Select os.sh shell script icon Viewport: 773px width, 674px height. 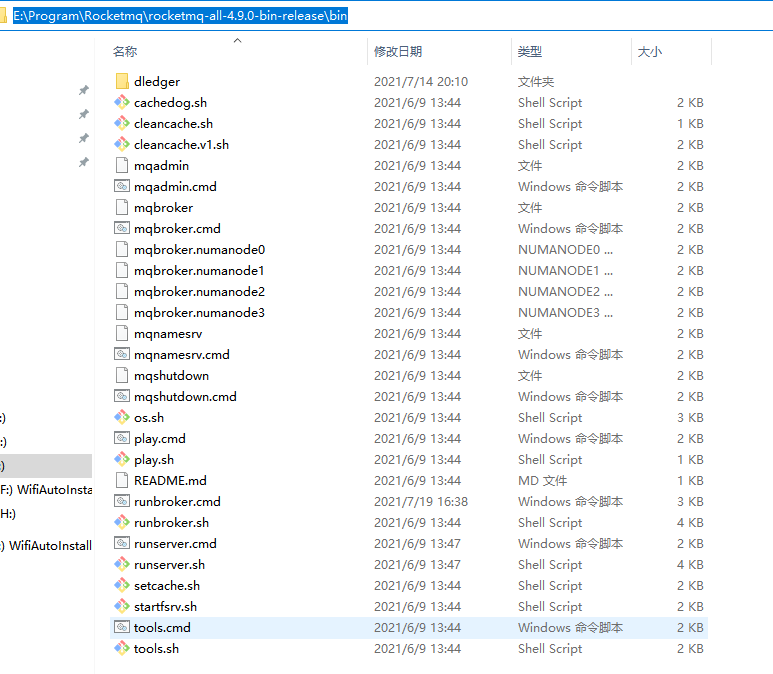click(x=122, y=418)
